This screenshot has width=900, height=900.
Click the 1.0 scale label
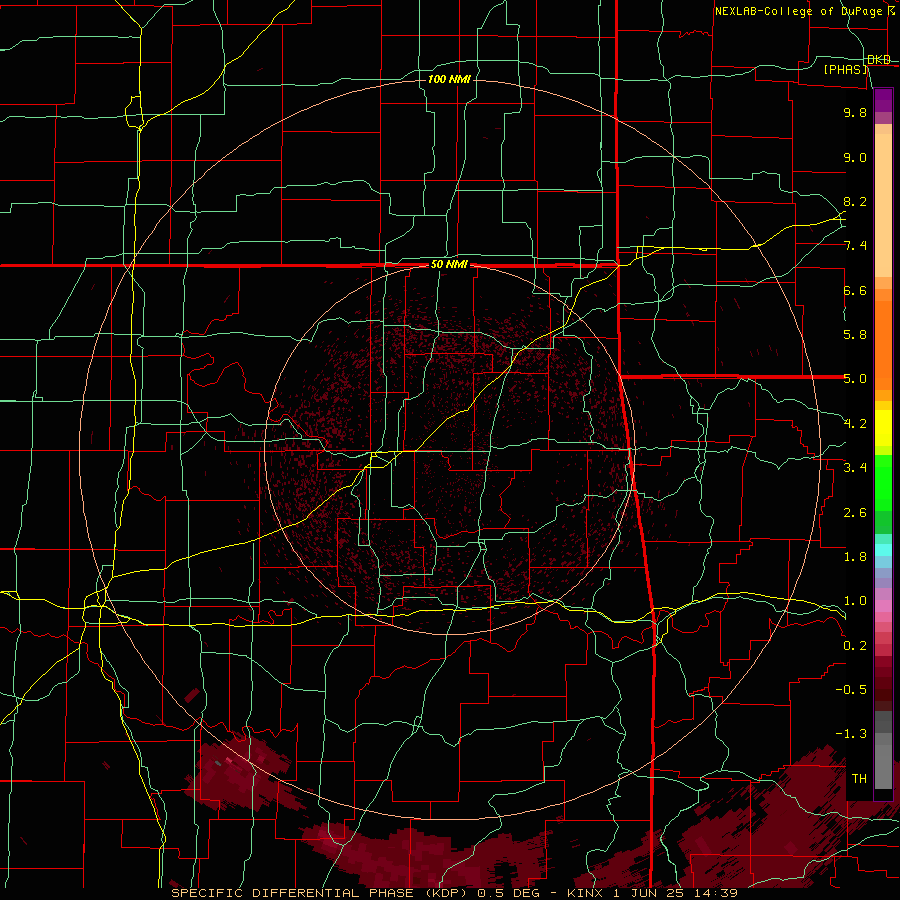tap(855, 601)
